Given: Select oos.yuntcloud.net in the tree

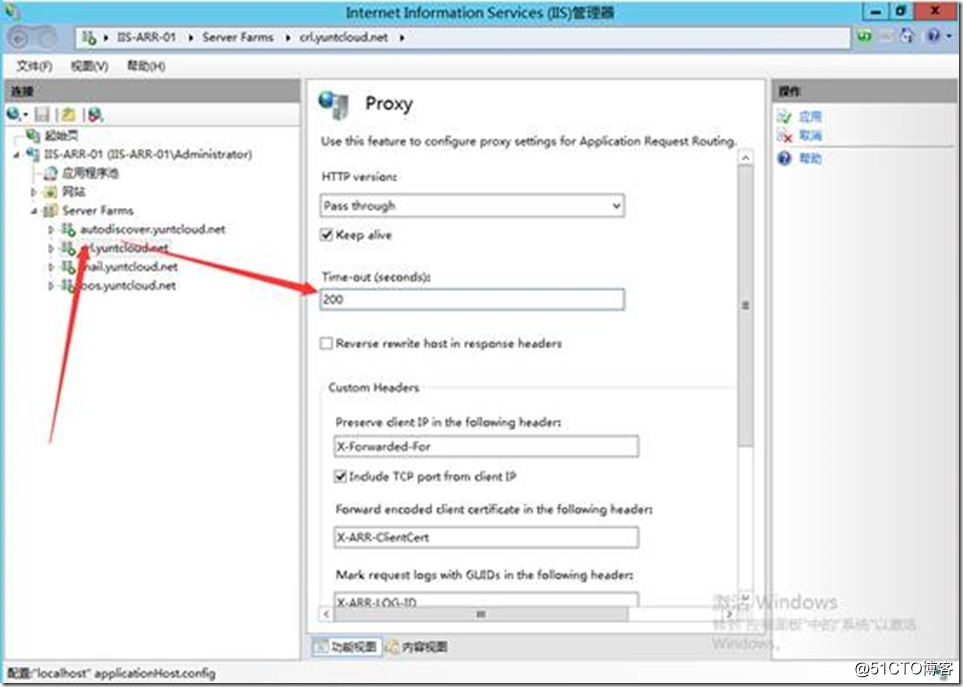Looking at the screenshot, I should click(127, 285).
